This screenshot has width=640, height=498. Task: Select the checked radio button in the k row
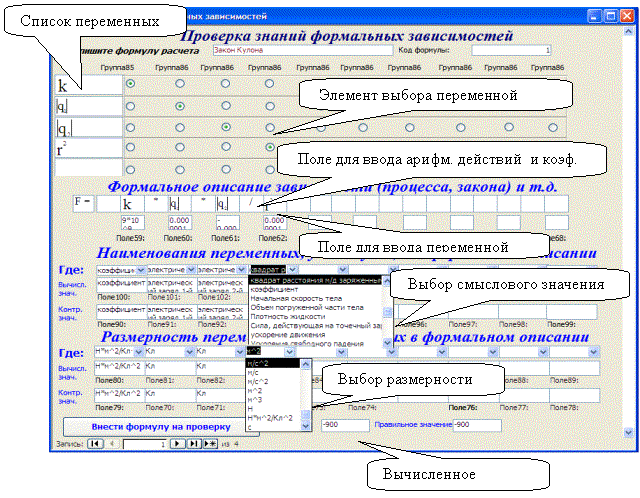(131, 84)
